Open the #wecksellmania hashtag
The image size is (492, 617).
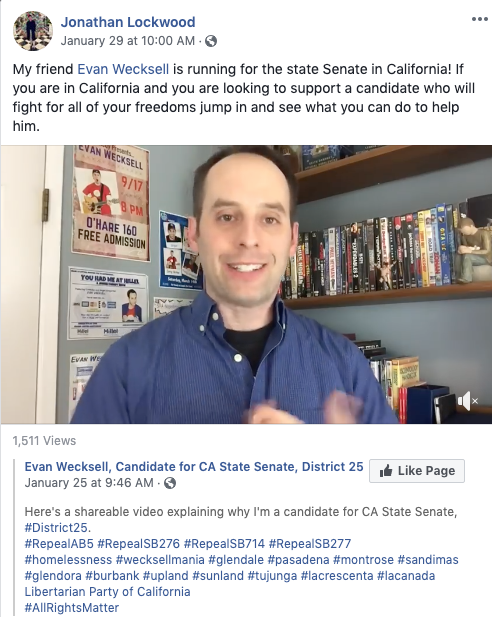(x=160, y=560)
